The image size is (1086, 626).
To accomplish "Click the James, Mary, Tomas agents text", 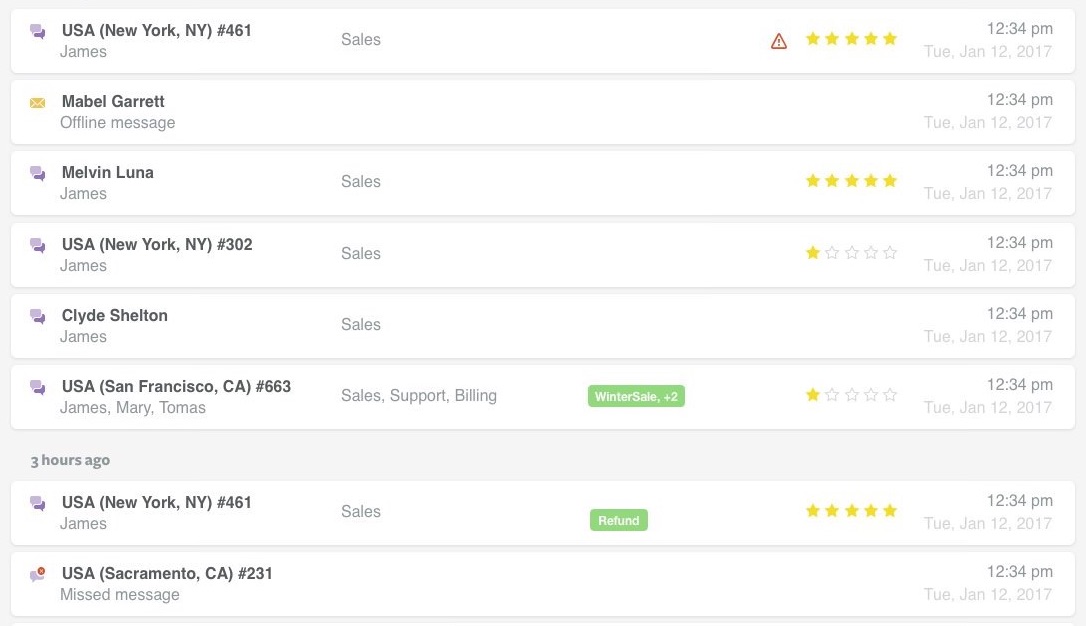I will click(133, 408).
